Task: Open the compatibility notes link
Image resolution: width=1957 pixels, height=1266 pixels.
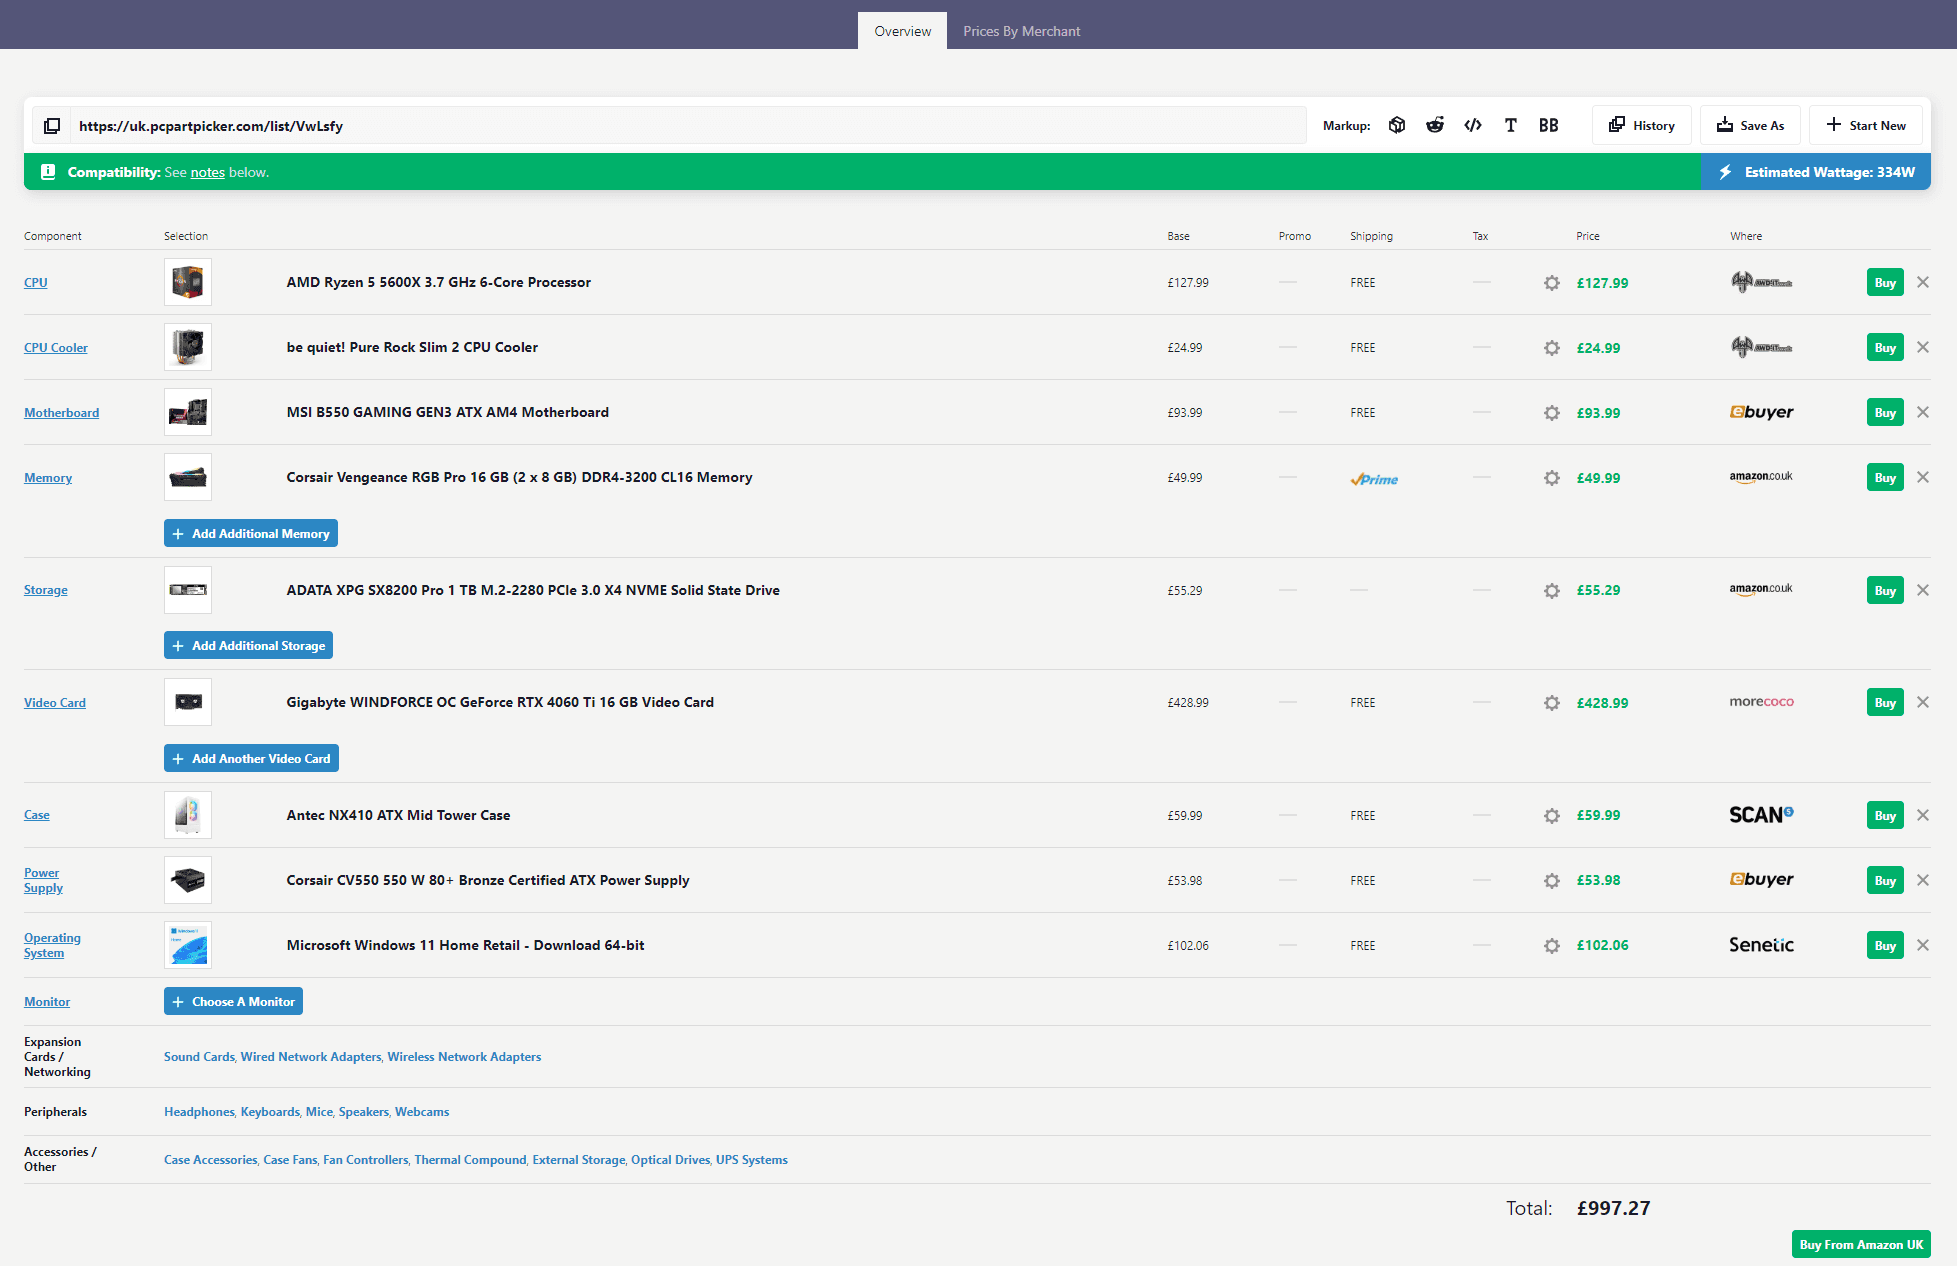Action: coord(208,172)
